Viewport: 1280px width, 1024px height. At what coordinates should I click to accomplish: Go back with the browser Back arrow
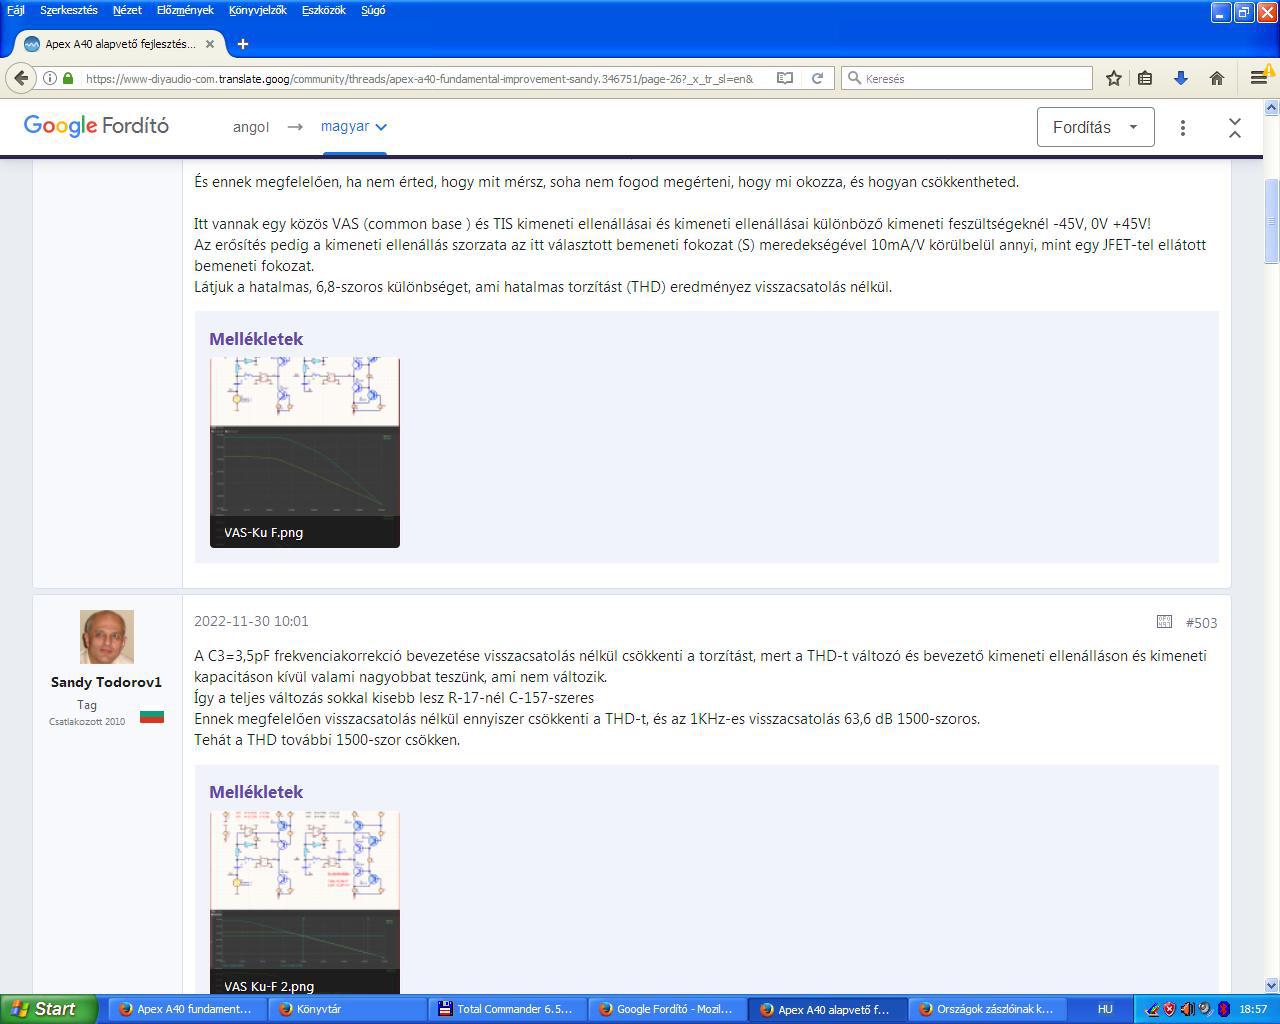click(22, 78)
